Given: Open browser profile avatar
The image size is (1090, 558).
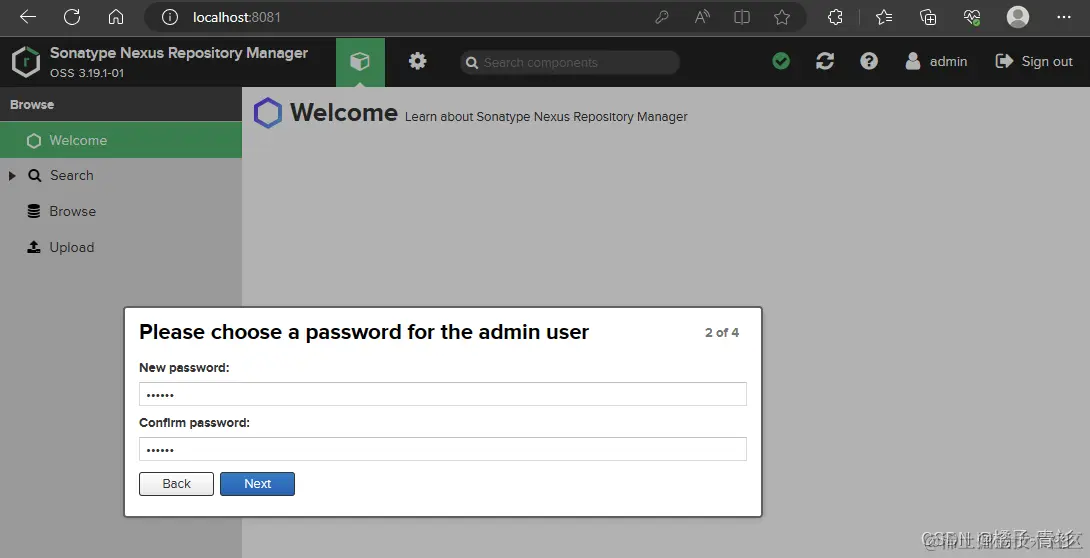Looking at the screenshot, I should point(1018,17).
